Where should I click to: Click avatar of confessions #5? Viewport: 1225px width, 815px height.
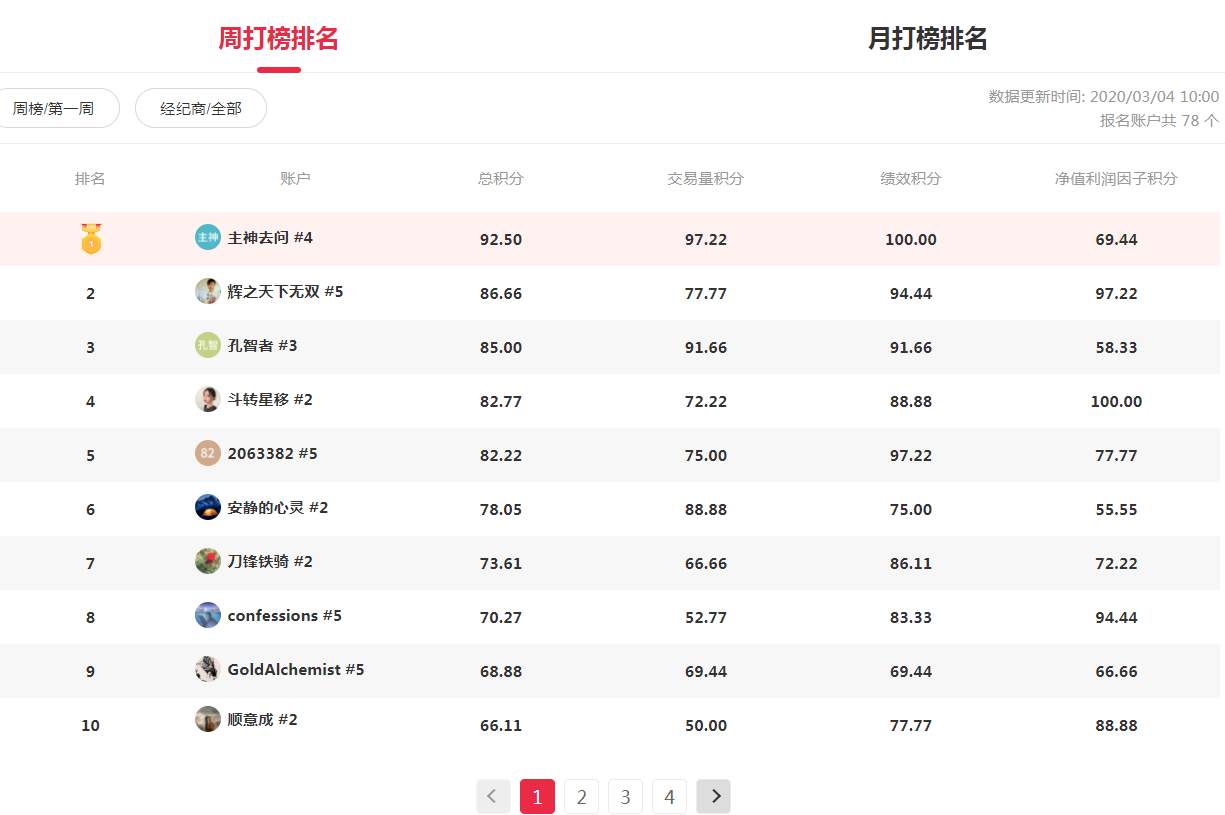click(207, 615)
